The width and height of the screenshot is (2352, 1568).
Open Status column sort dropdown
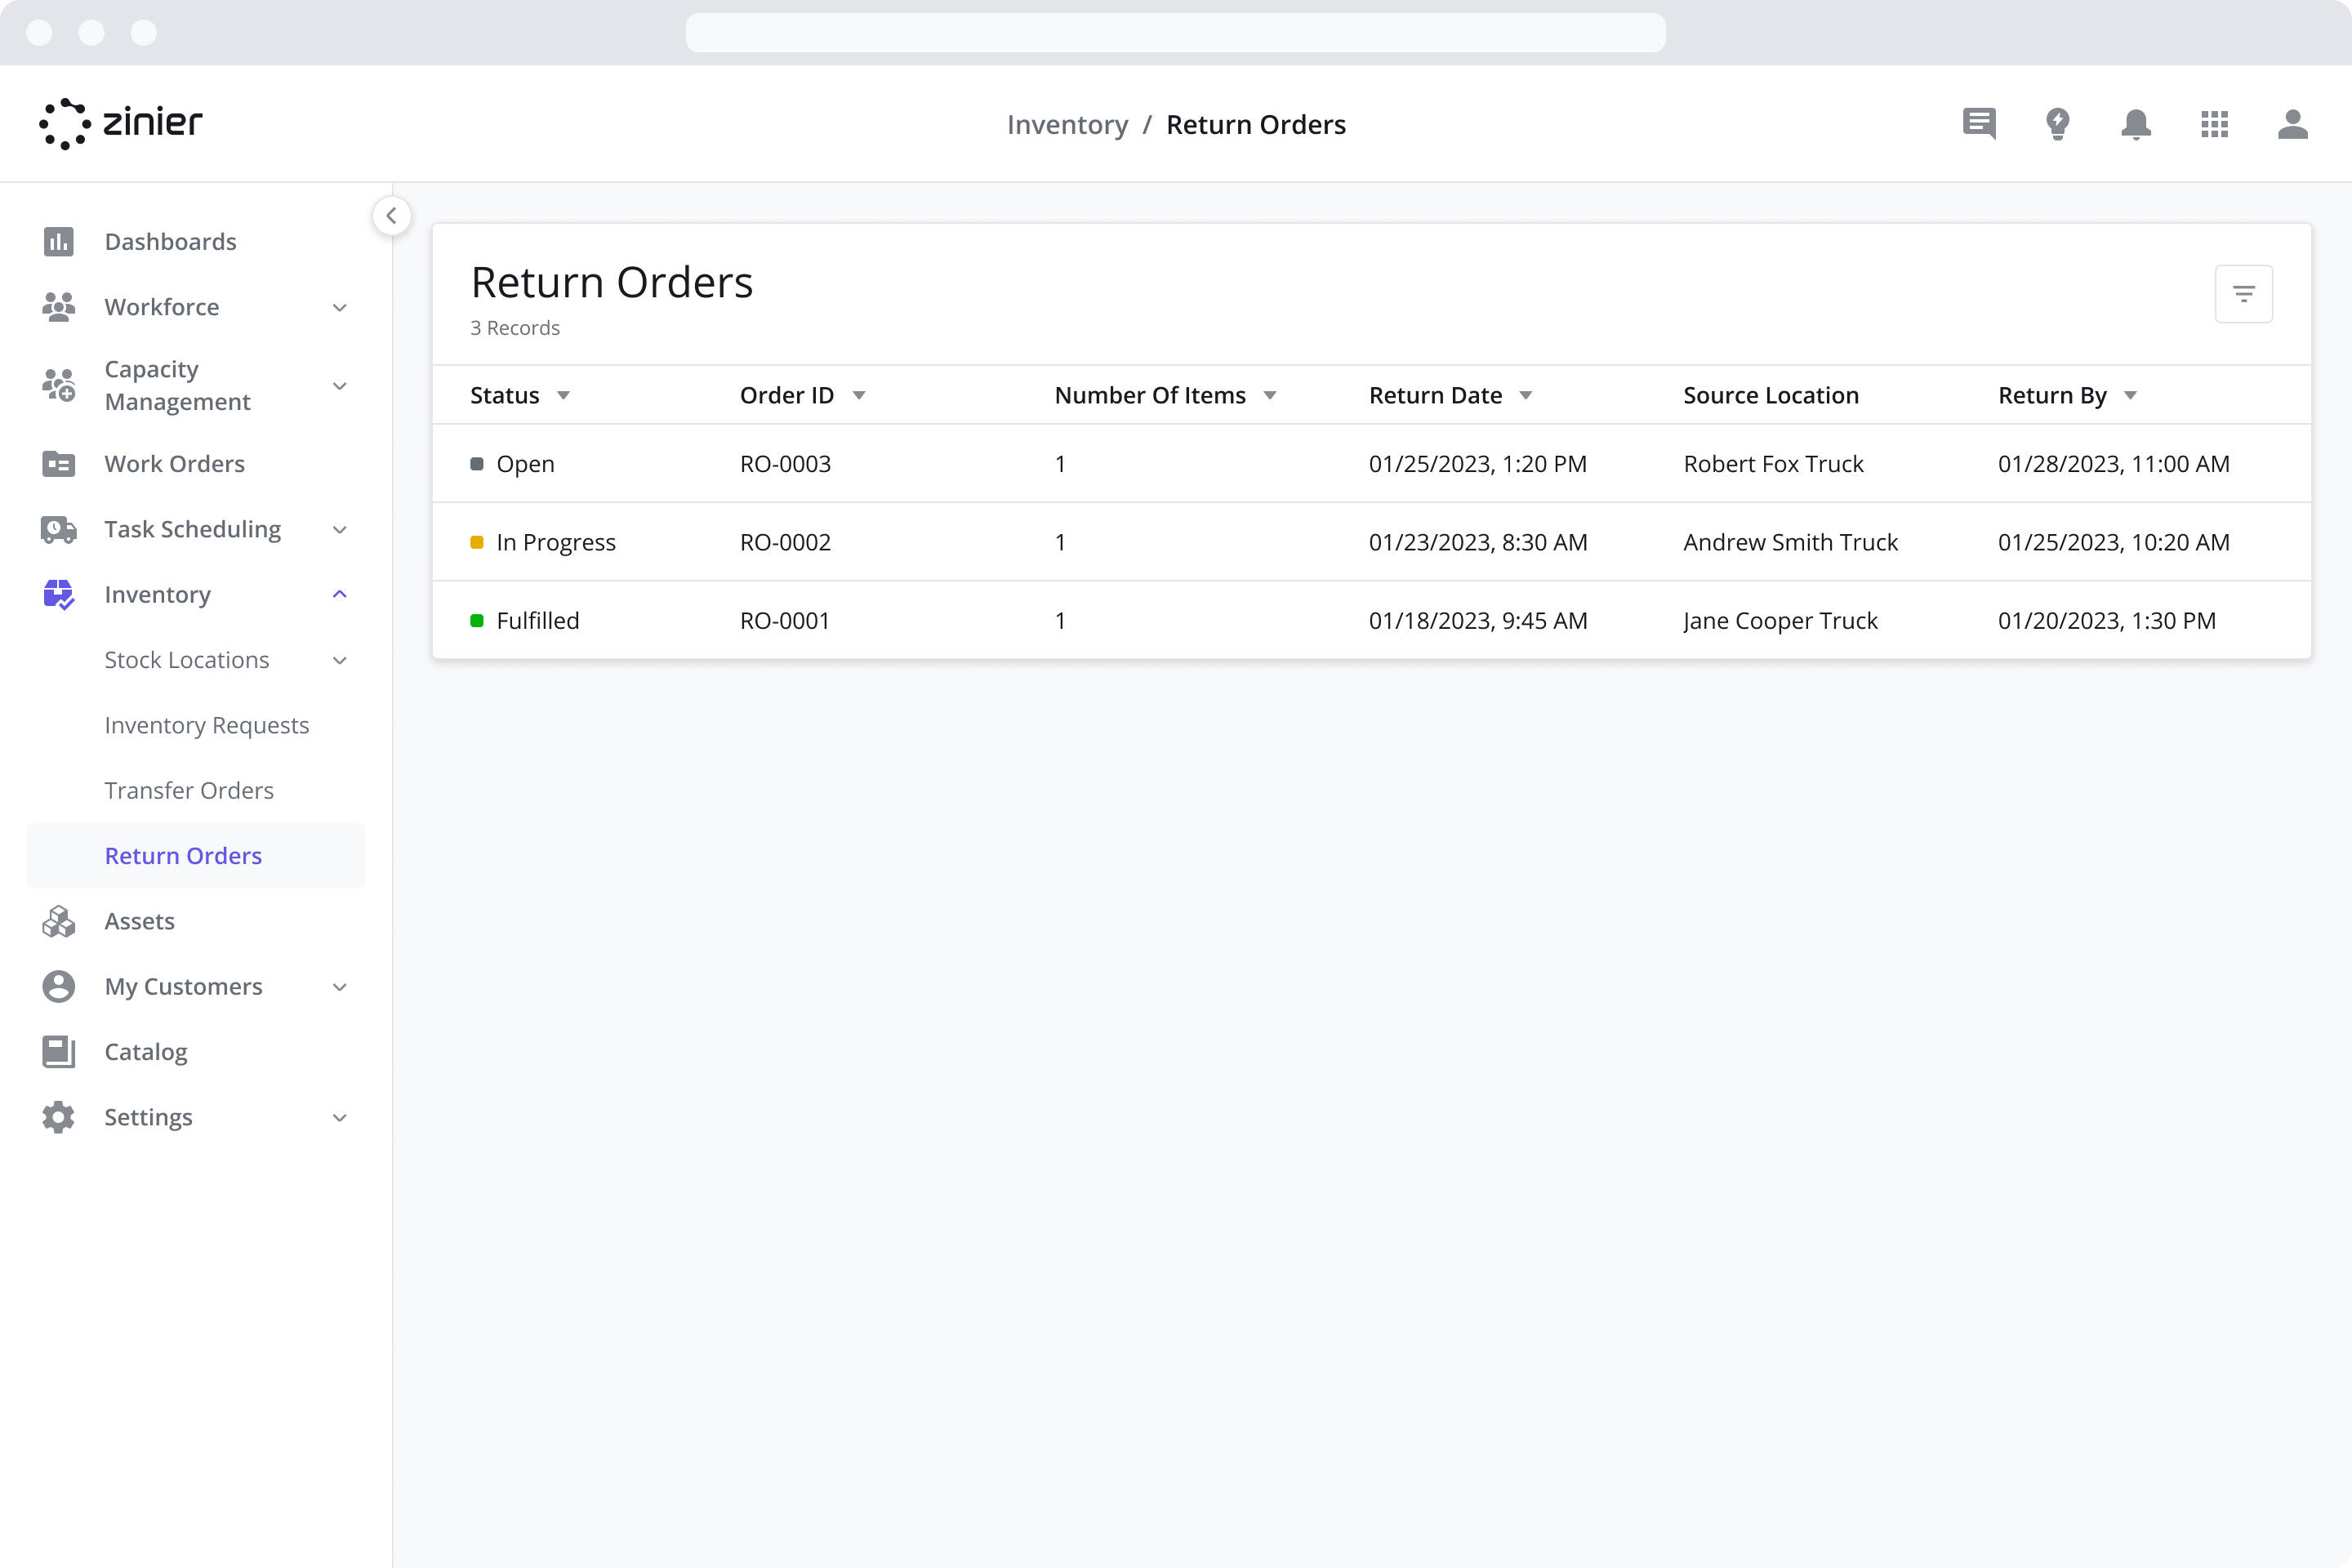[x=564, y=396]
